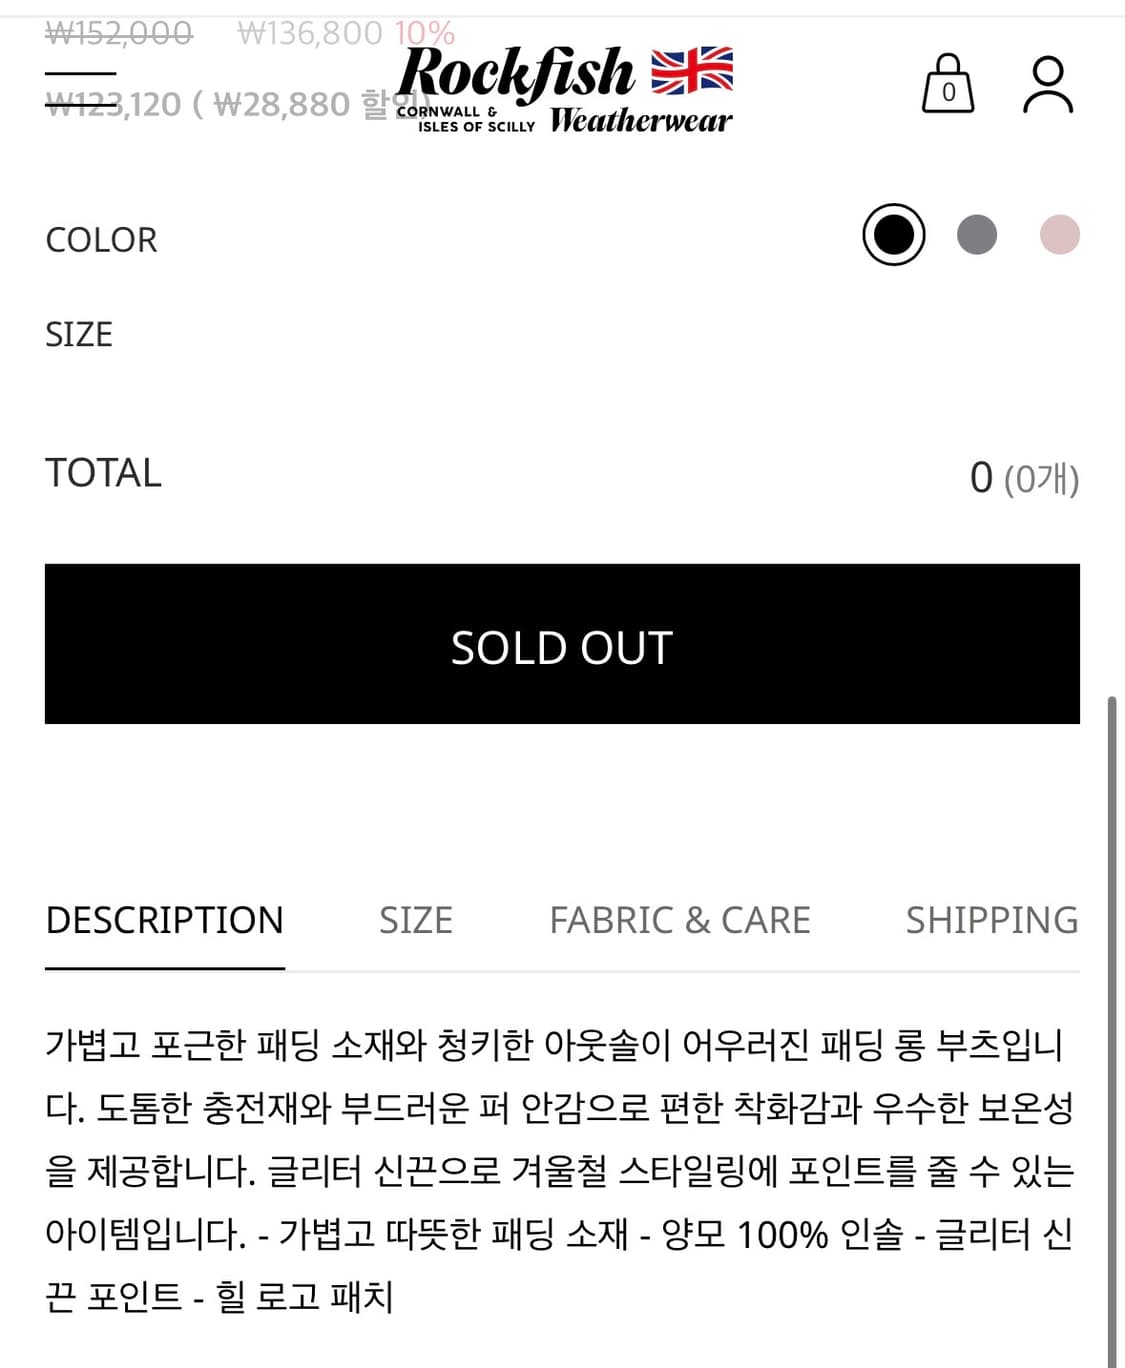Choose the pink color option
Screen dimensions: 1125x1368
pos(1061,234)
